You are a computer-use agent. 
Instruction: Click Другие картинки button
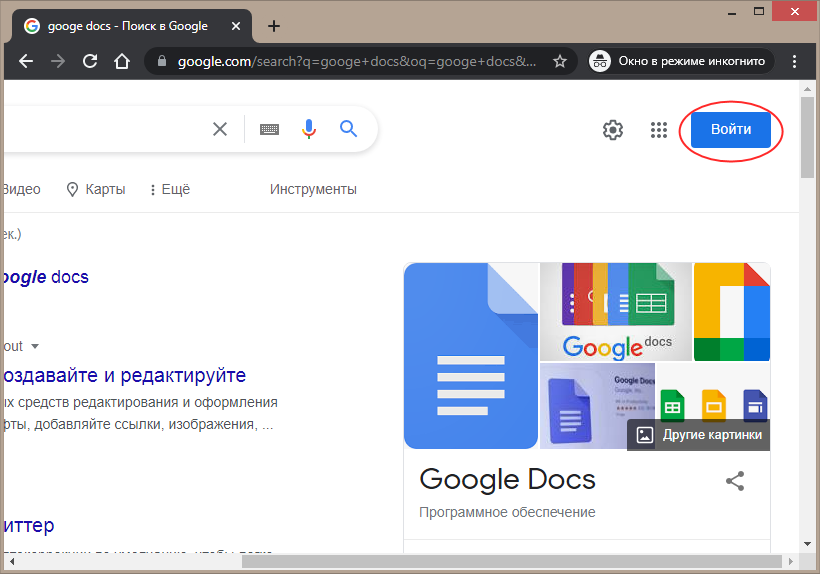click(699, 434)
